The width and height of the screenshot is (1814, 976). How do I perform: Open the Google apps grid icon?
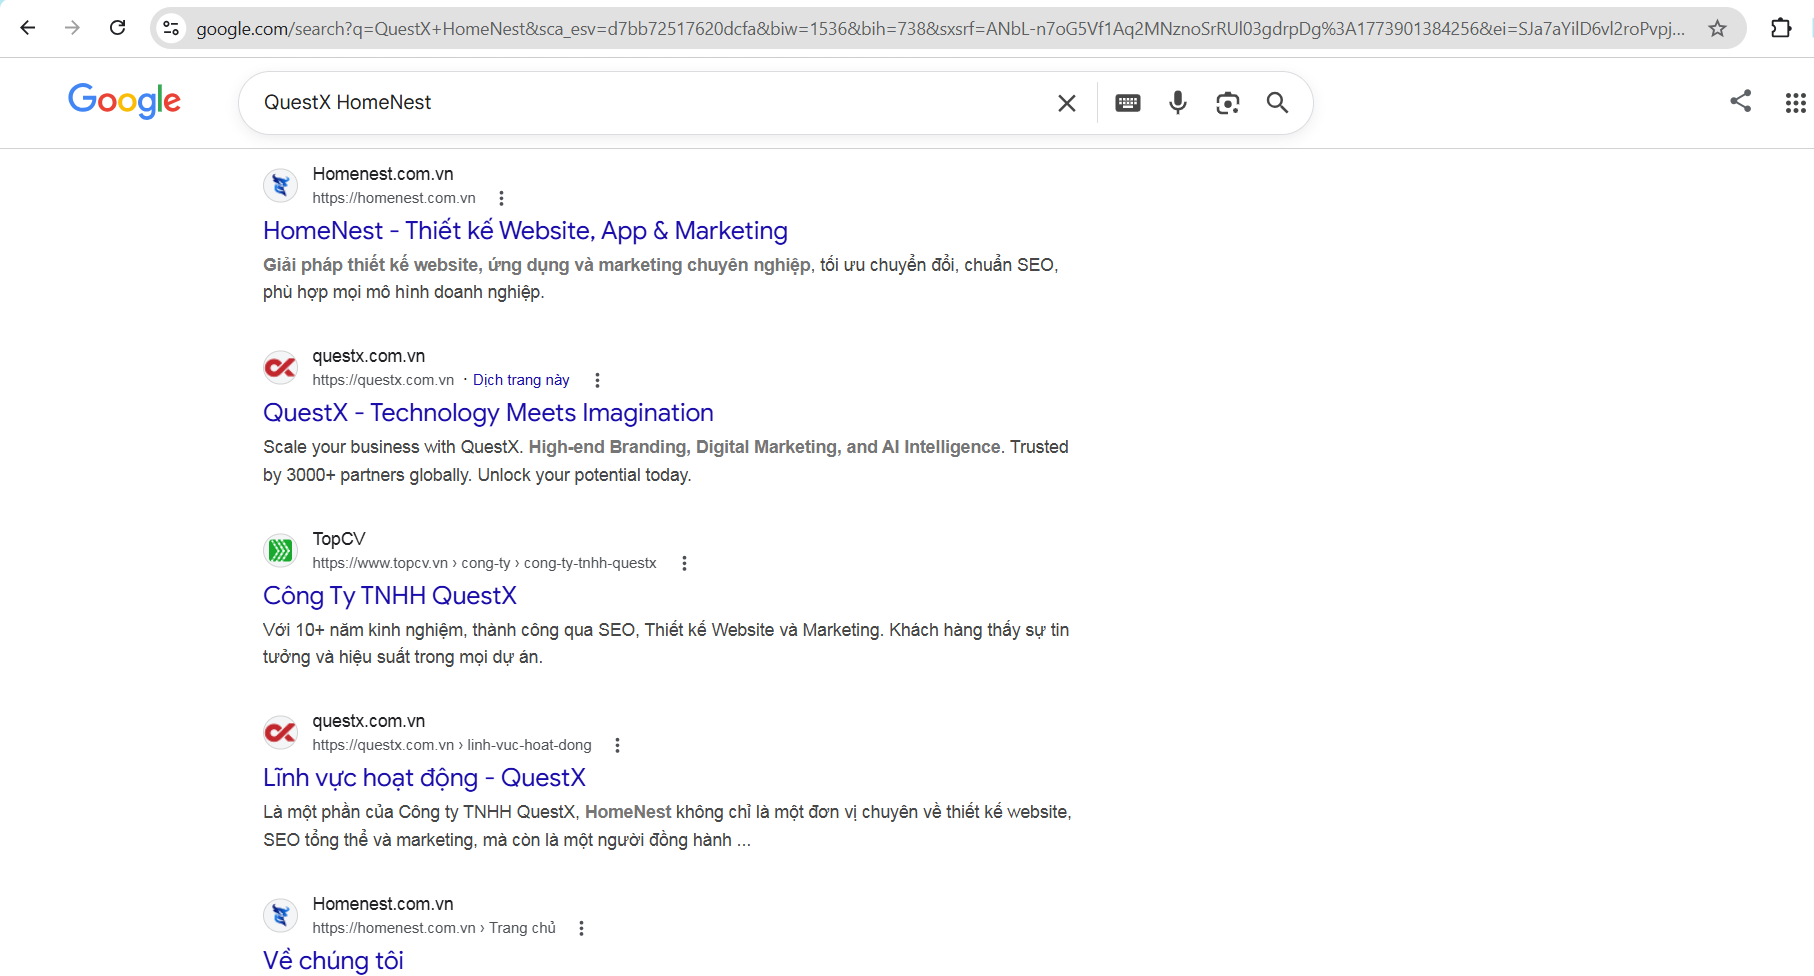point(1793,102)
